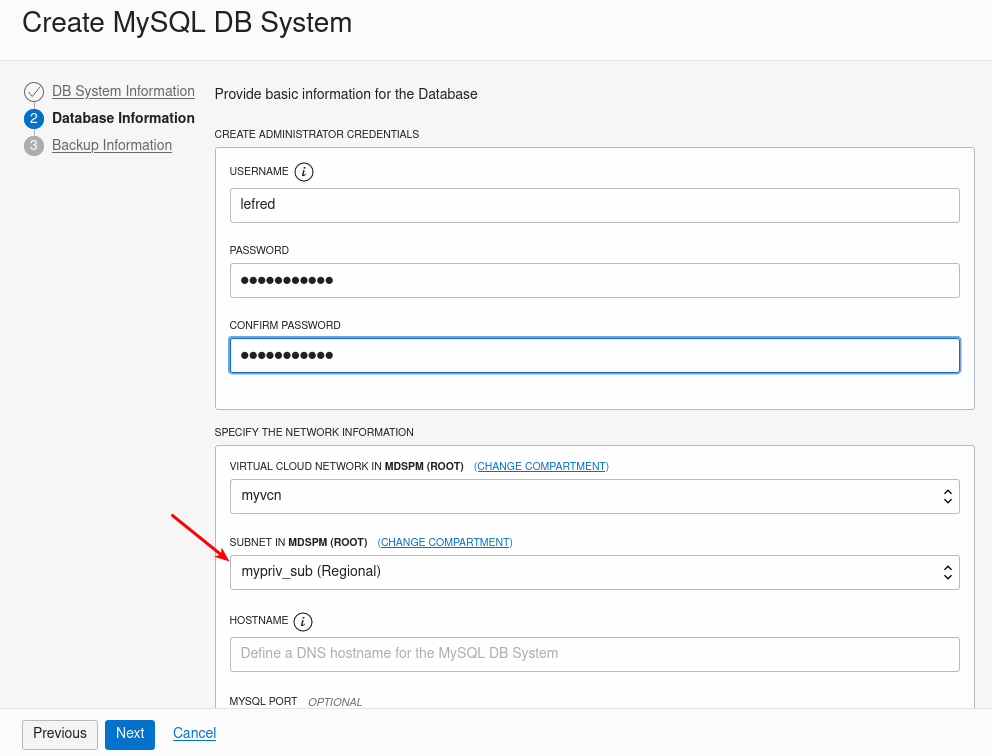Click the Create MySQL DB System heading
Viewport: 992px width, 756px height.
(x=187, y=23)
